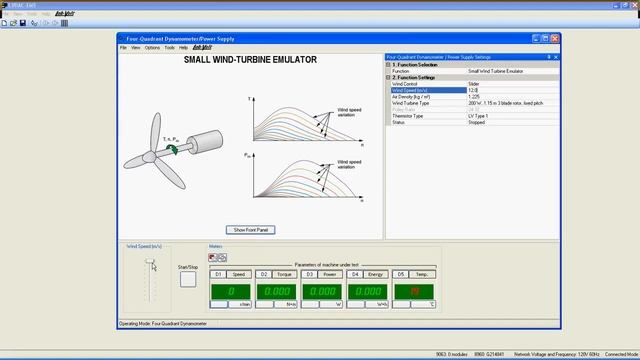Click the D2 meter button
640x360 pixels.
(x=264, y=274)
